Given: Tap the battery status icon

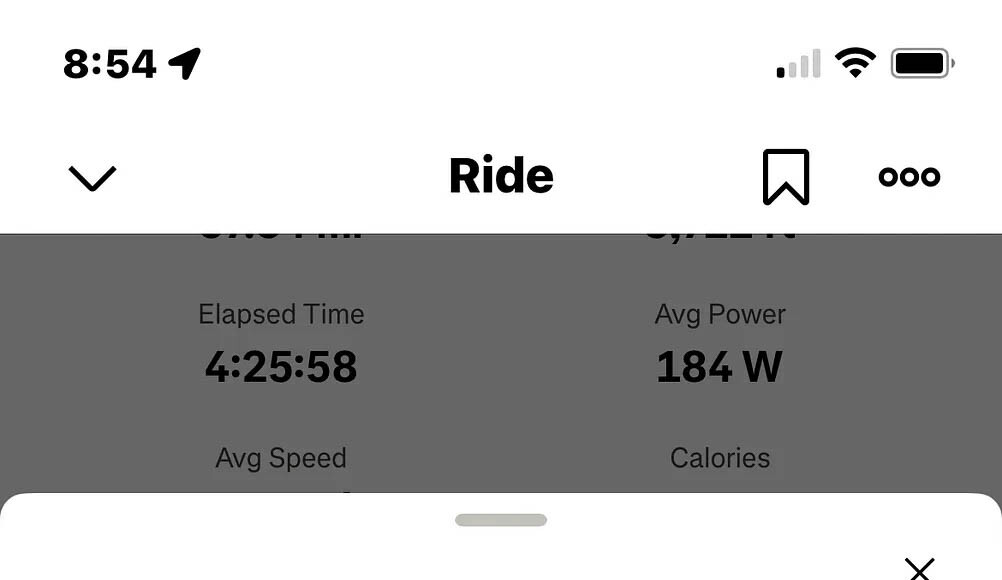Looking at the screenshot, I should pyautogui.click(x=922, y=63).
